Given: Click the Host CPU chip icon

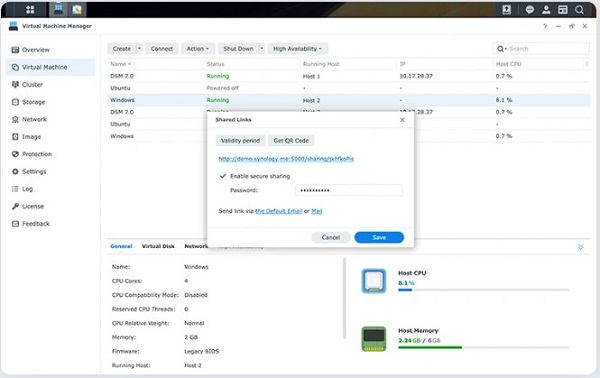Looking at the screenshot, I should coord(374,281).
